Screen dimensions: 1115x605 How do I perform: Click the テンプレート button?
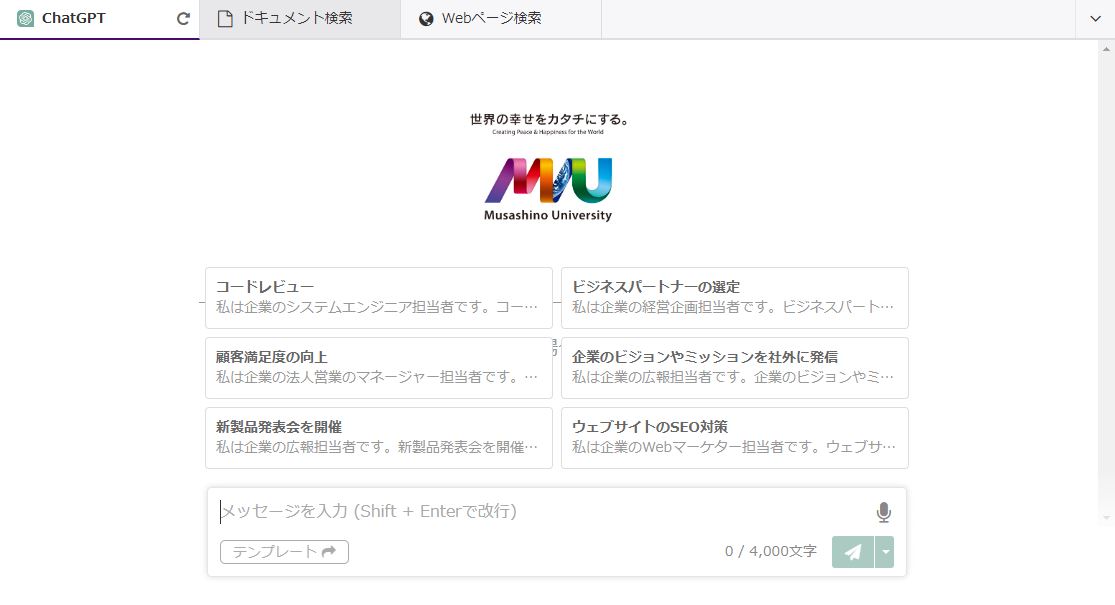[x=284, y=552]
